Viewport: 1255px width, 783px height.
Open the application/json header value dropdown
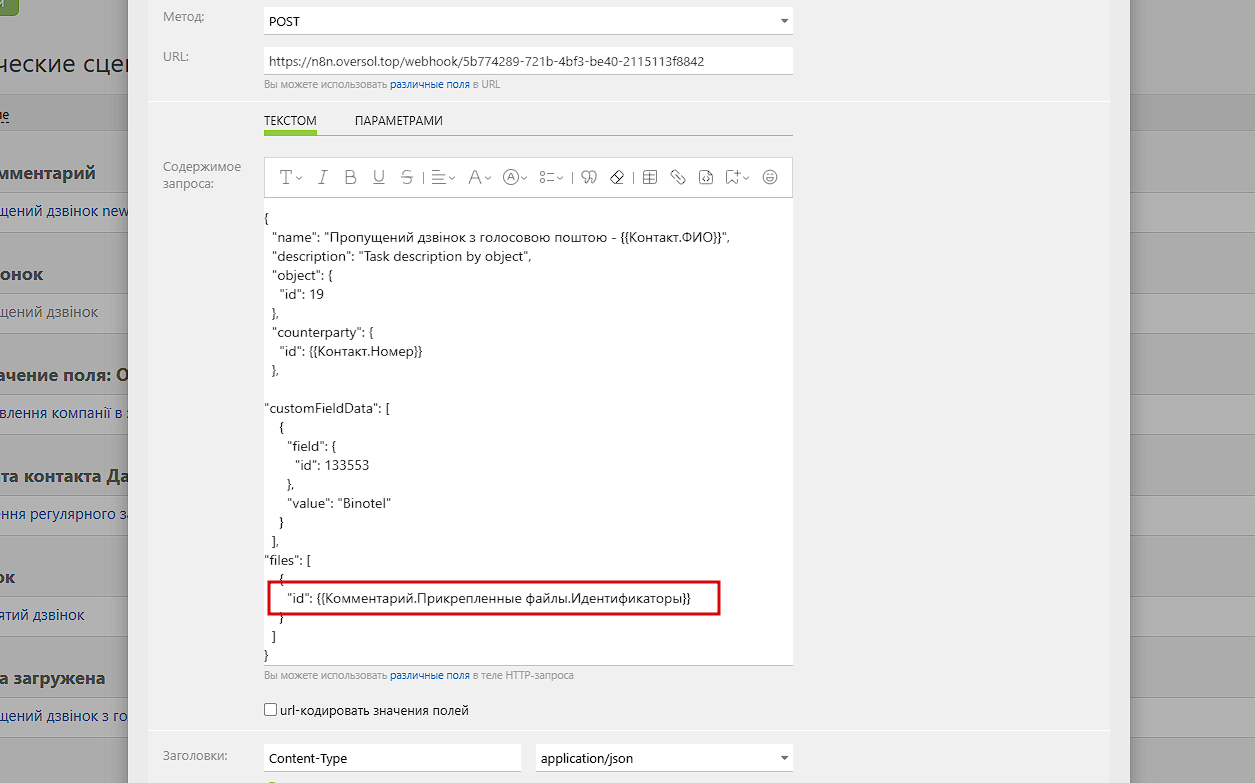(x=664, y=758)
